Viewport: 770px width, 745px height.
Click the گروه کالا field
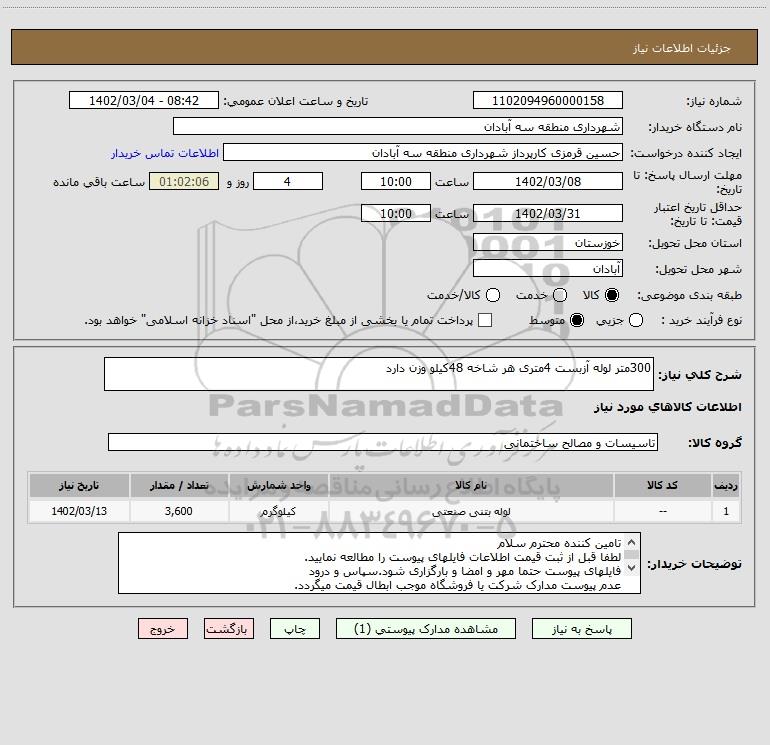click(383, 442)
